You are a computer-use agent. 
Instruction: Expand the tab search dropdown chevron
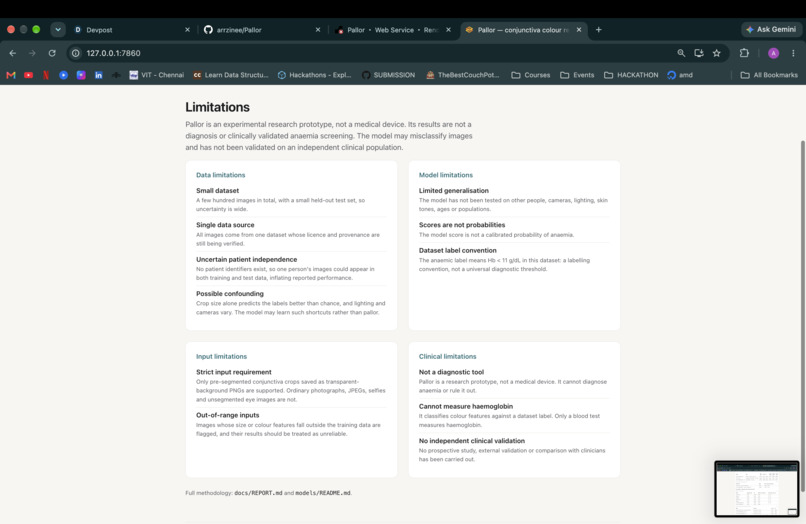pos(58,30)
